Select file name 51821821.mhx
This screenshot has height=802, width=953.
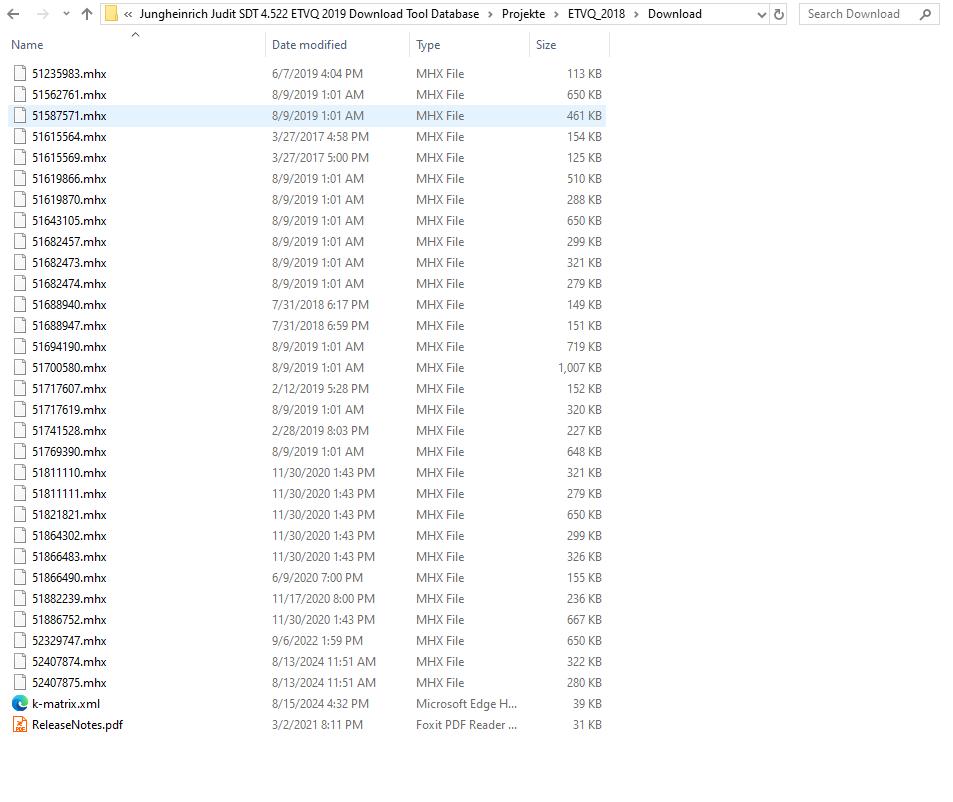coord(69,515)
